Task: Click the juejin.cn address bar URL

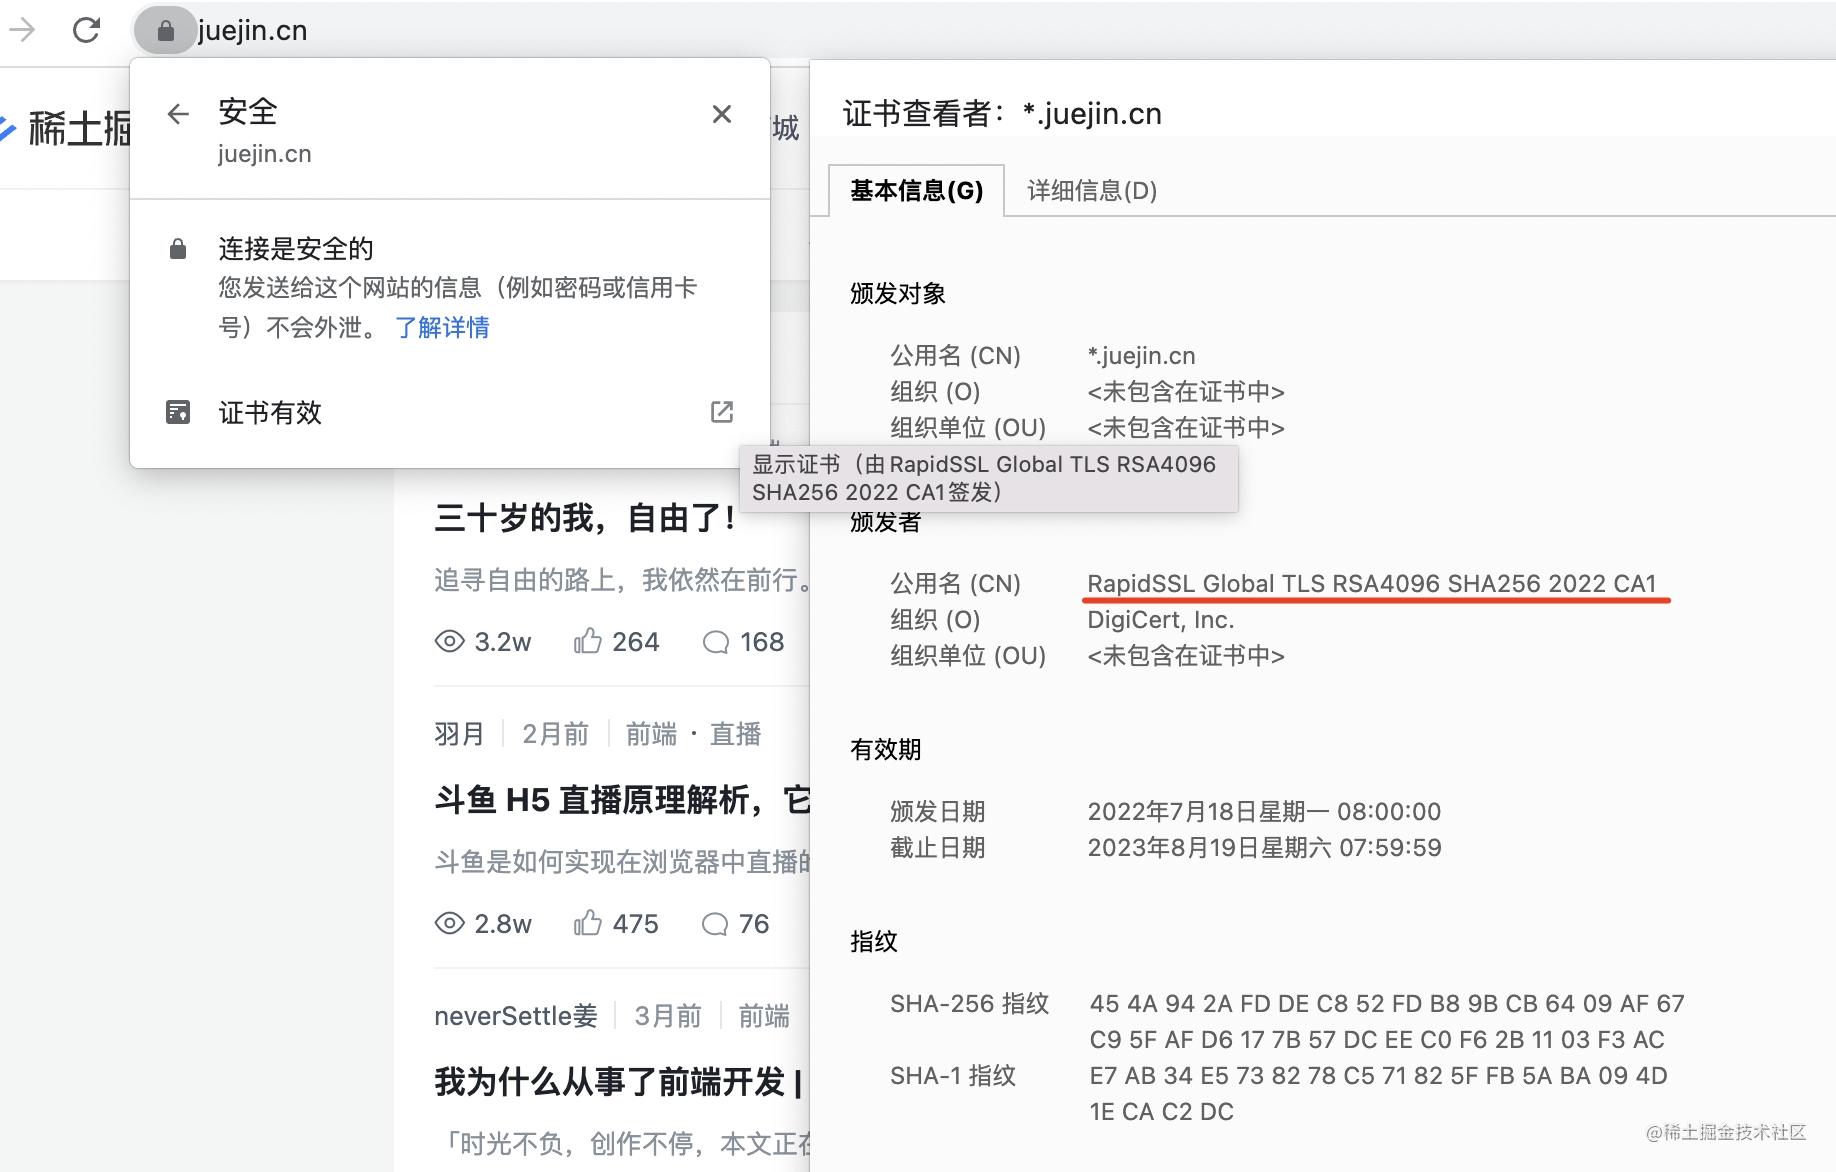Action: pos(253,31)
